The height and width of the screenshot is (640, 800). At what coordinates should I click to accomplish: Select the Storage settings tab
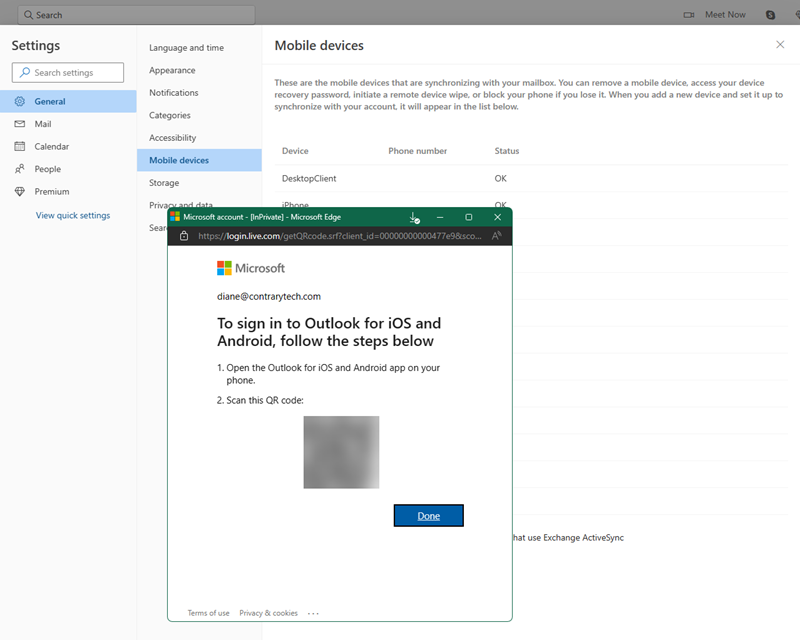click(164, 183)
